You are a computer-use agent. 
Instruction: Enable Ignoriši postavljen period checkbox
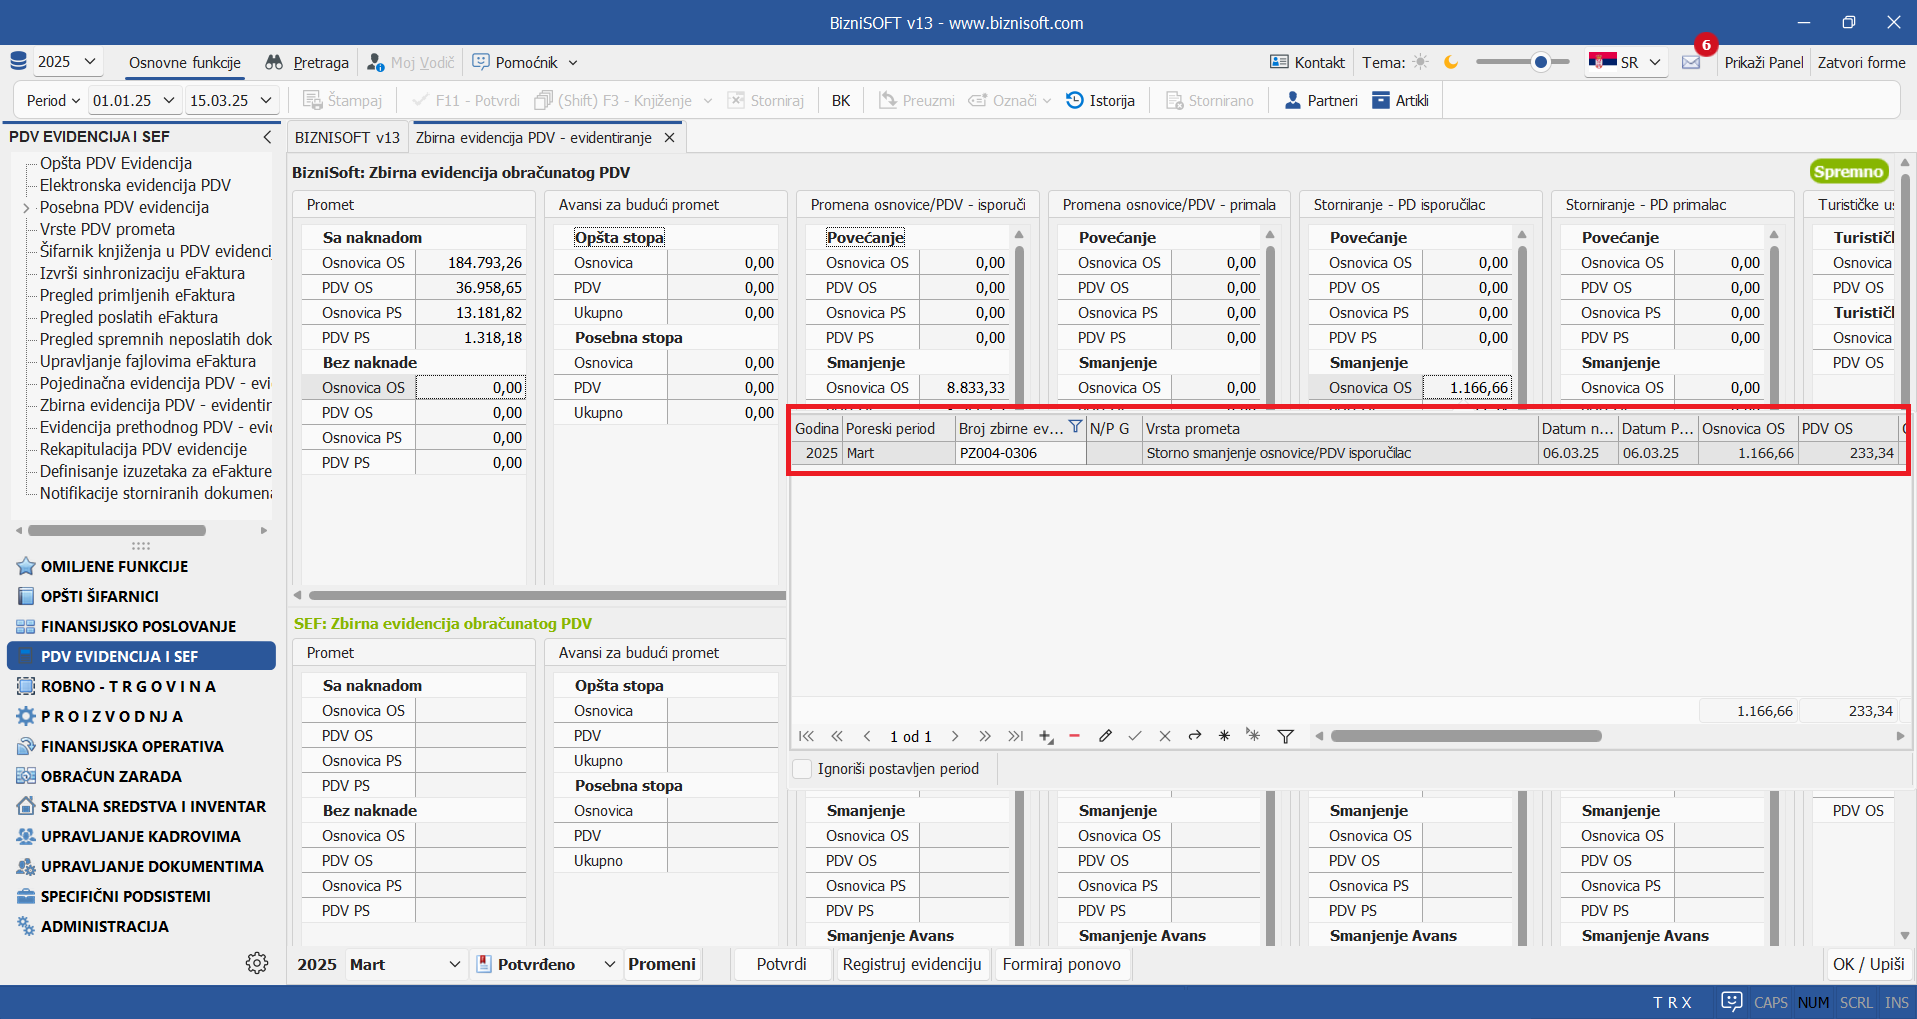coord(802,769)
